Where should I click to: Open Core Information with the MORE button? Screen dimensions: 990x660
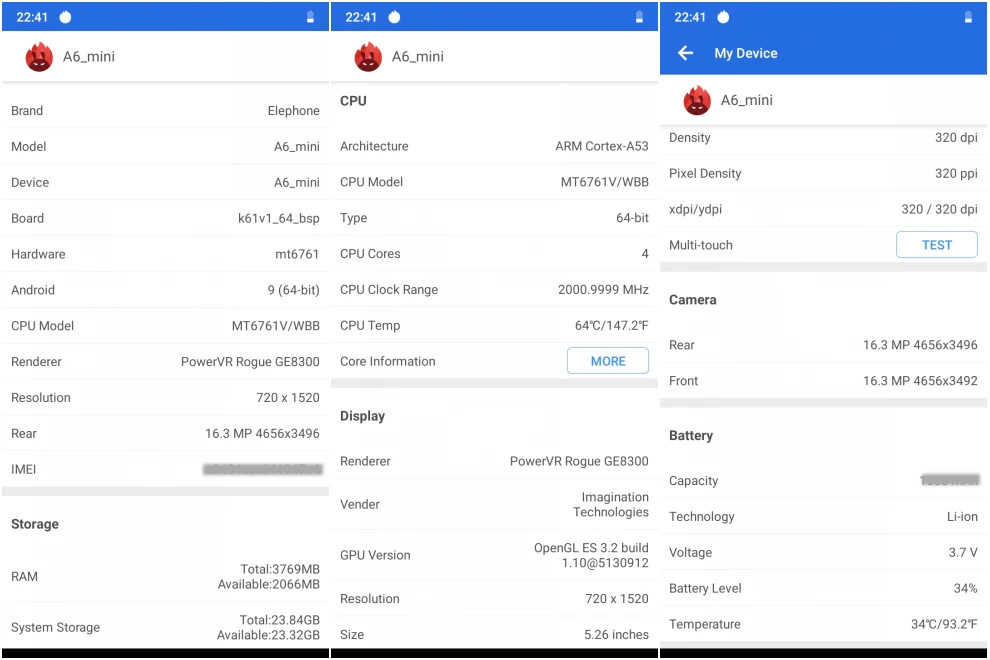point(607,361)
